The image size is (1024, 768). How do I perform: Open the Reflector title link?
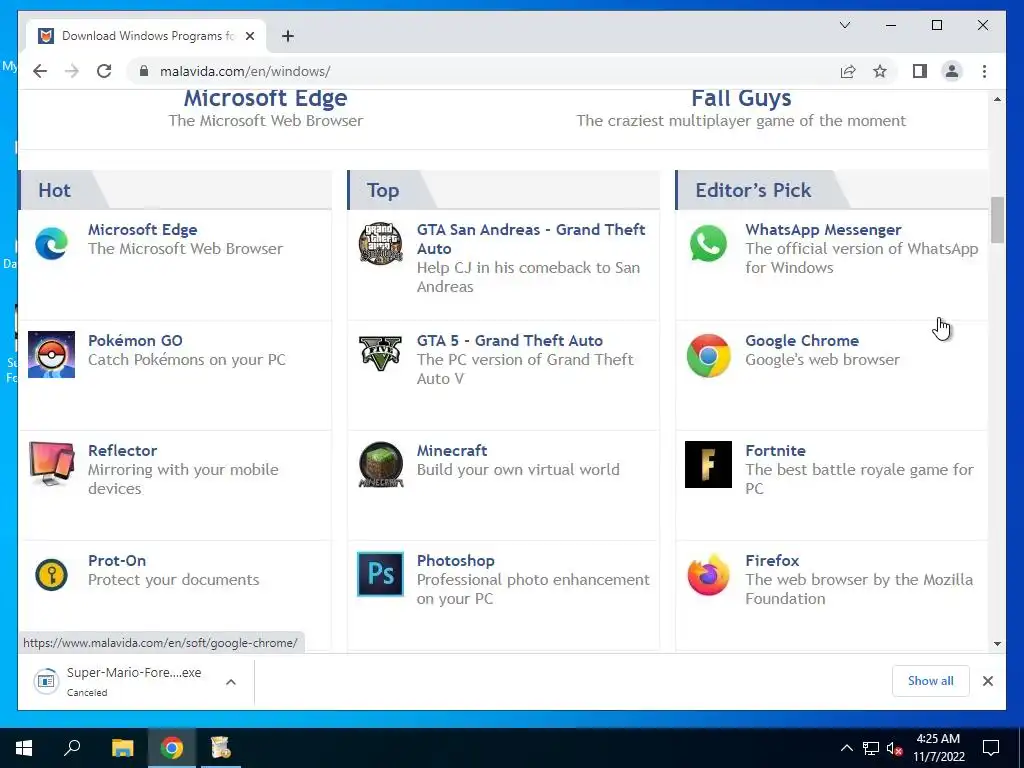123,451
